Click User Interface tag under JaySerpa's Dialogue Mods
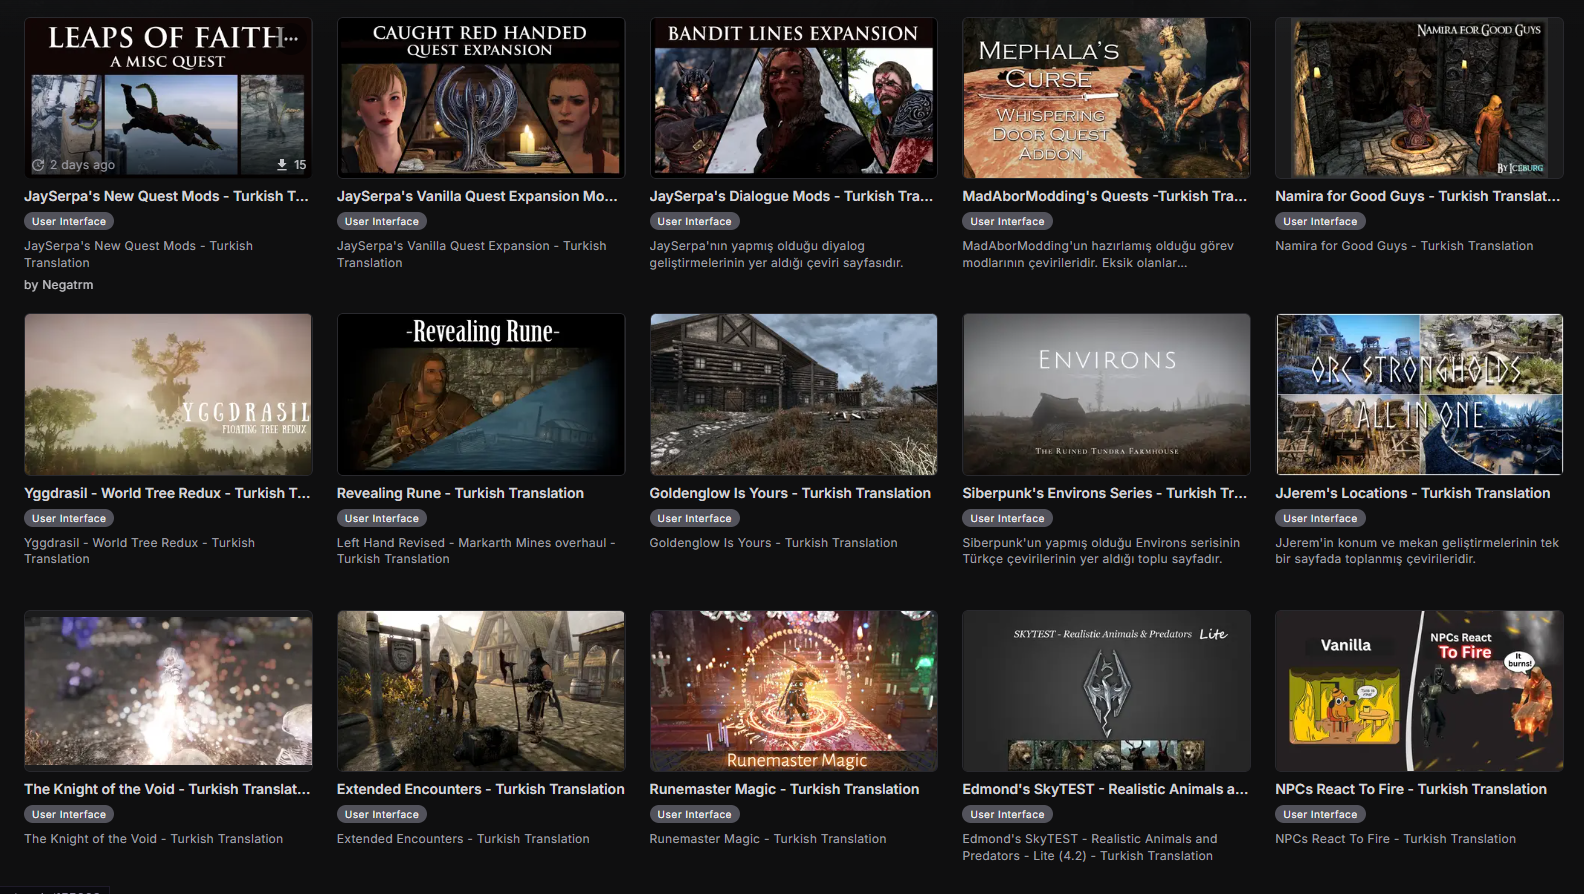This screenshot has height=894, width=1584. pyautogui.click(x=695, y=221)
